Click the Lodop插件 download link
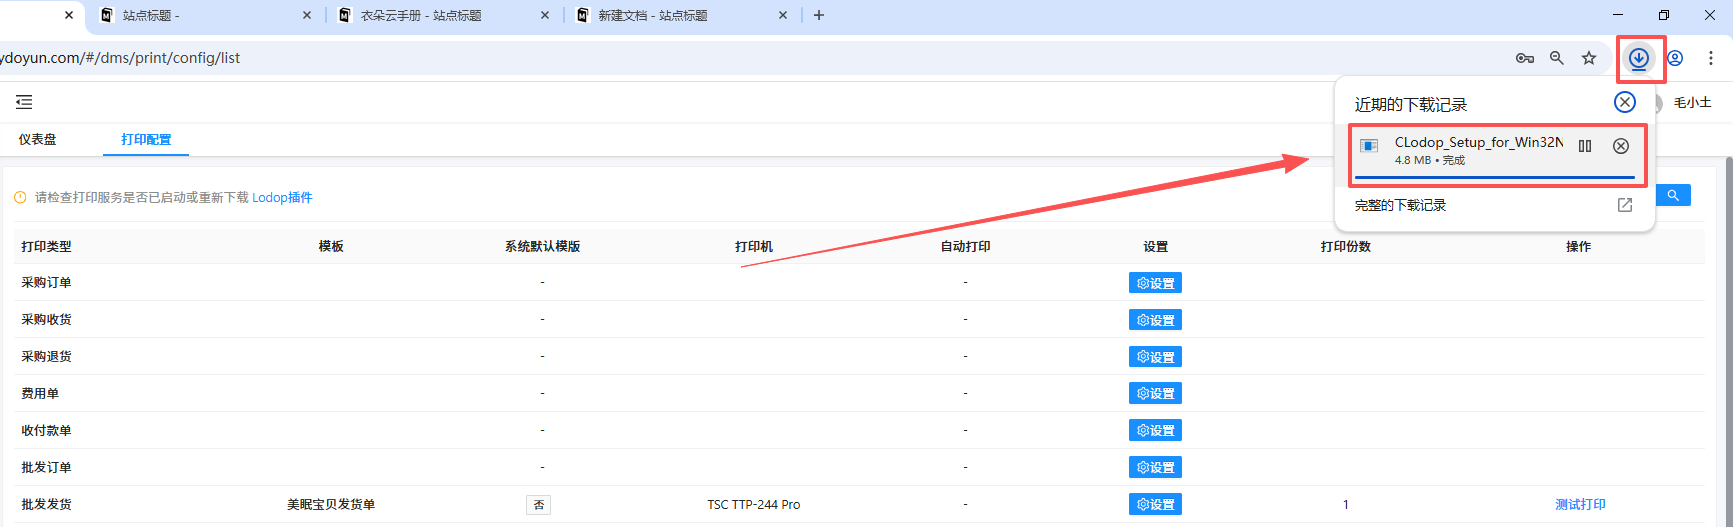 point(282,198)
